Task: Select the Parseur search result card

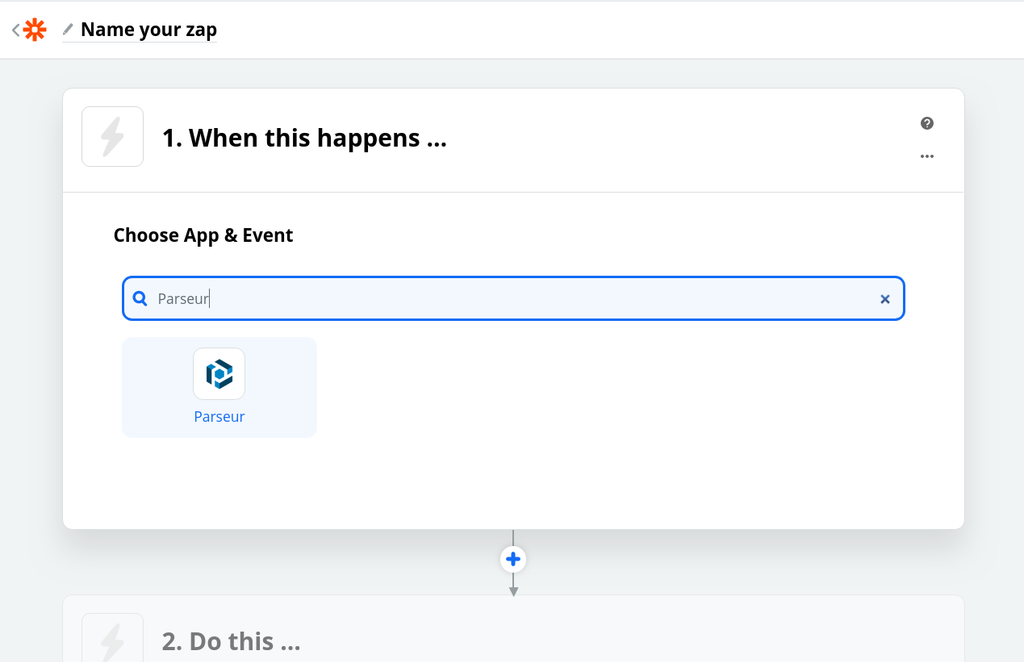Action: point(219,387)
